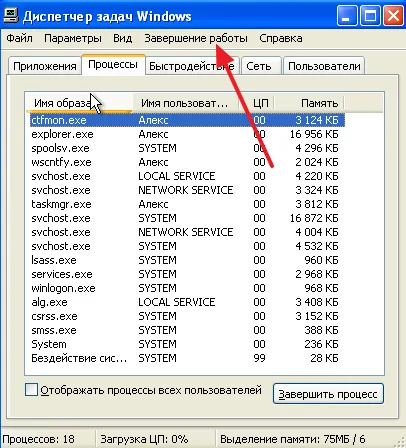Click the 99 CPU value
This screenshot has height=448, width=406.
pos(259,358)
